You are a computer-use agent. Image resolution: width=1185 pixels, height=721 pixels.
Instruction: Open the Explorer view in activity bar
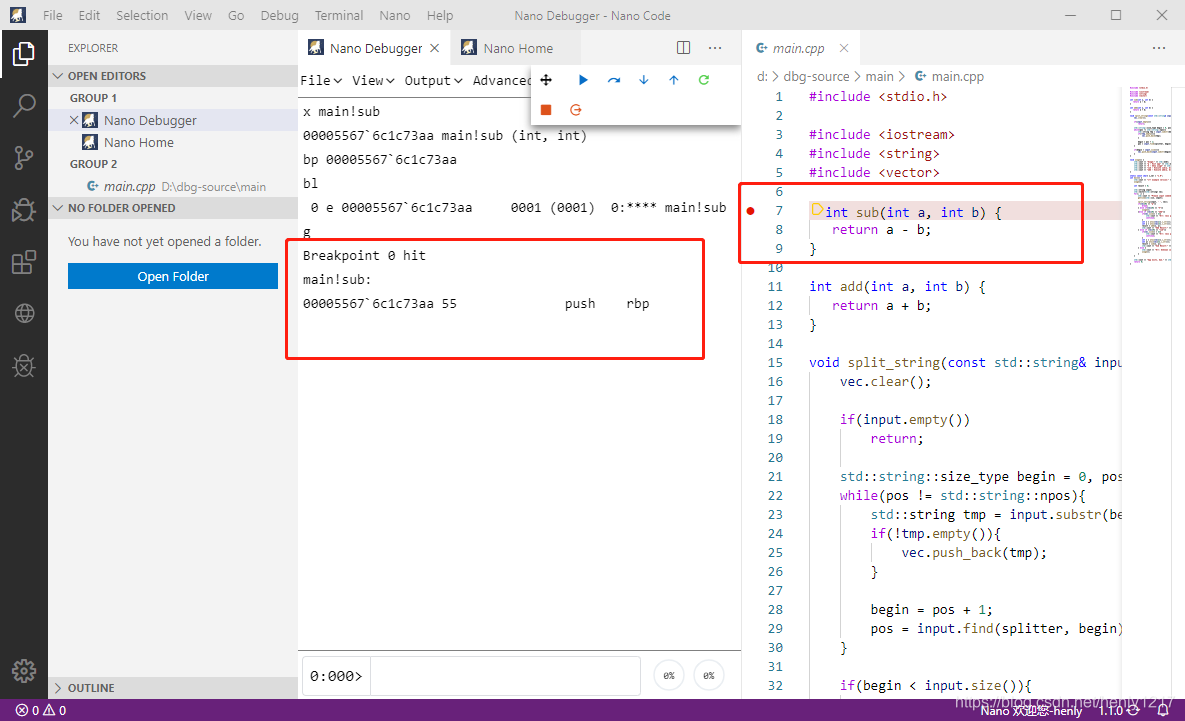click(x=23, y=54)
